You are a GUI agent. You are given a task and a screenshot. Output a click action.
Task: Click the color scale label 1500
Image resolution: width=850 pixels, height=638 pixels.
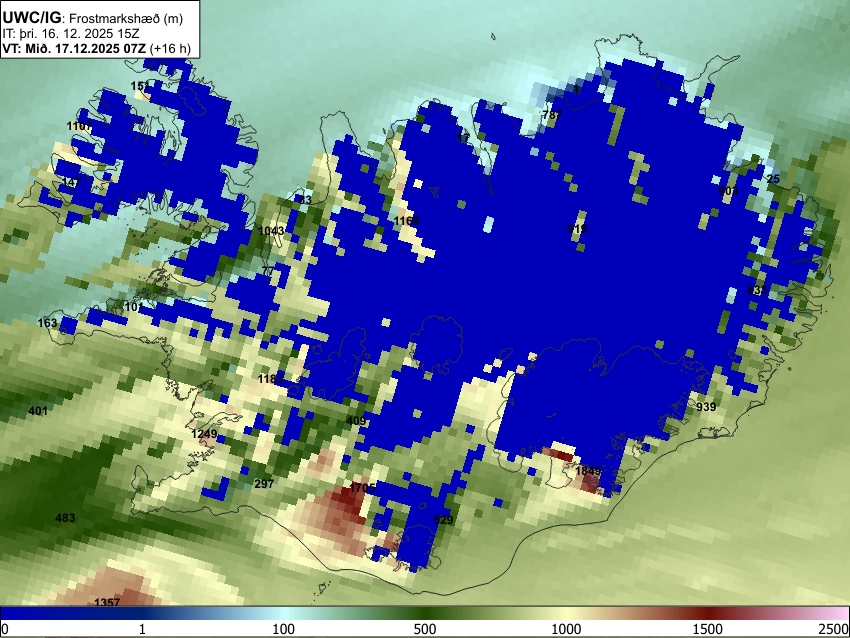[x=707, y=629]
